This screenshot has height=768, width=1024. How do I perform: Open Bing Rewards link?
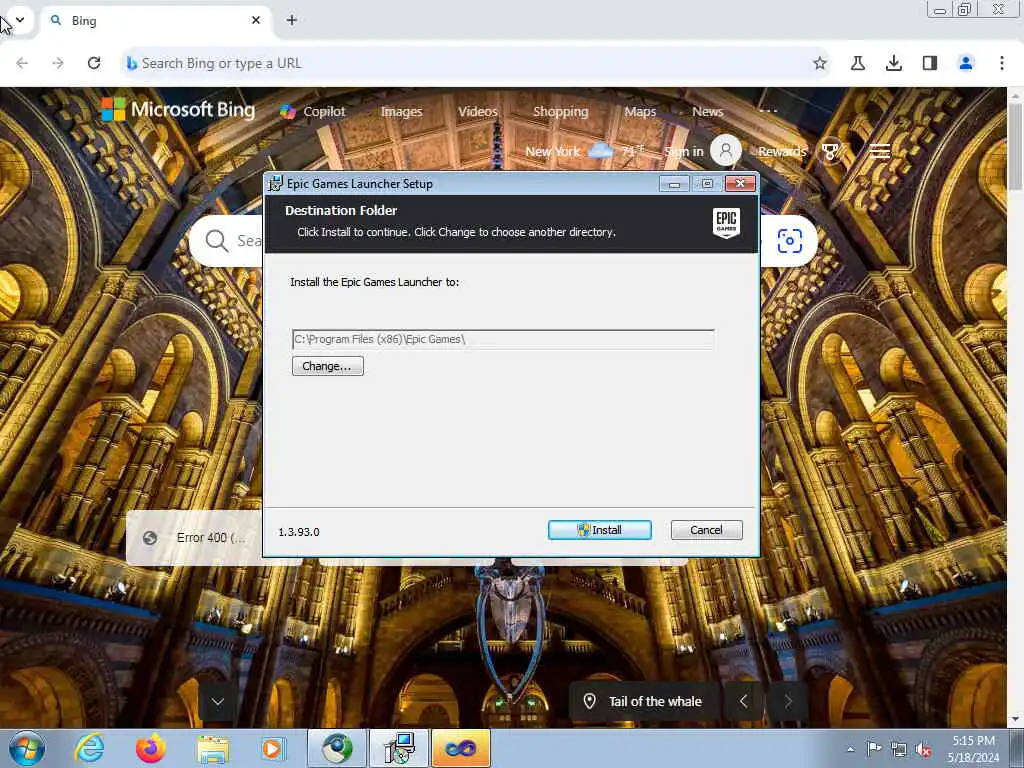pyautogui.click(x=782, y=152)
